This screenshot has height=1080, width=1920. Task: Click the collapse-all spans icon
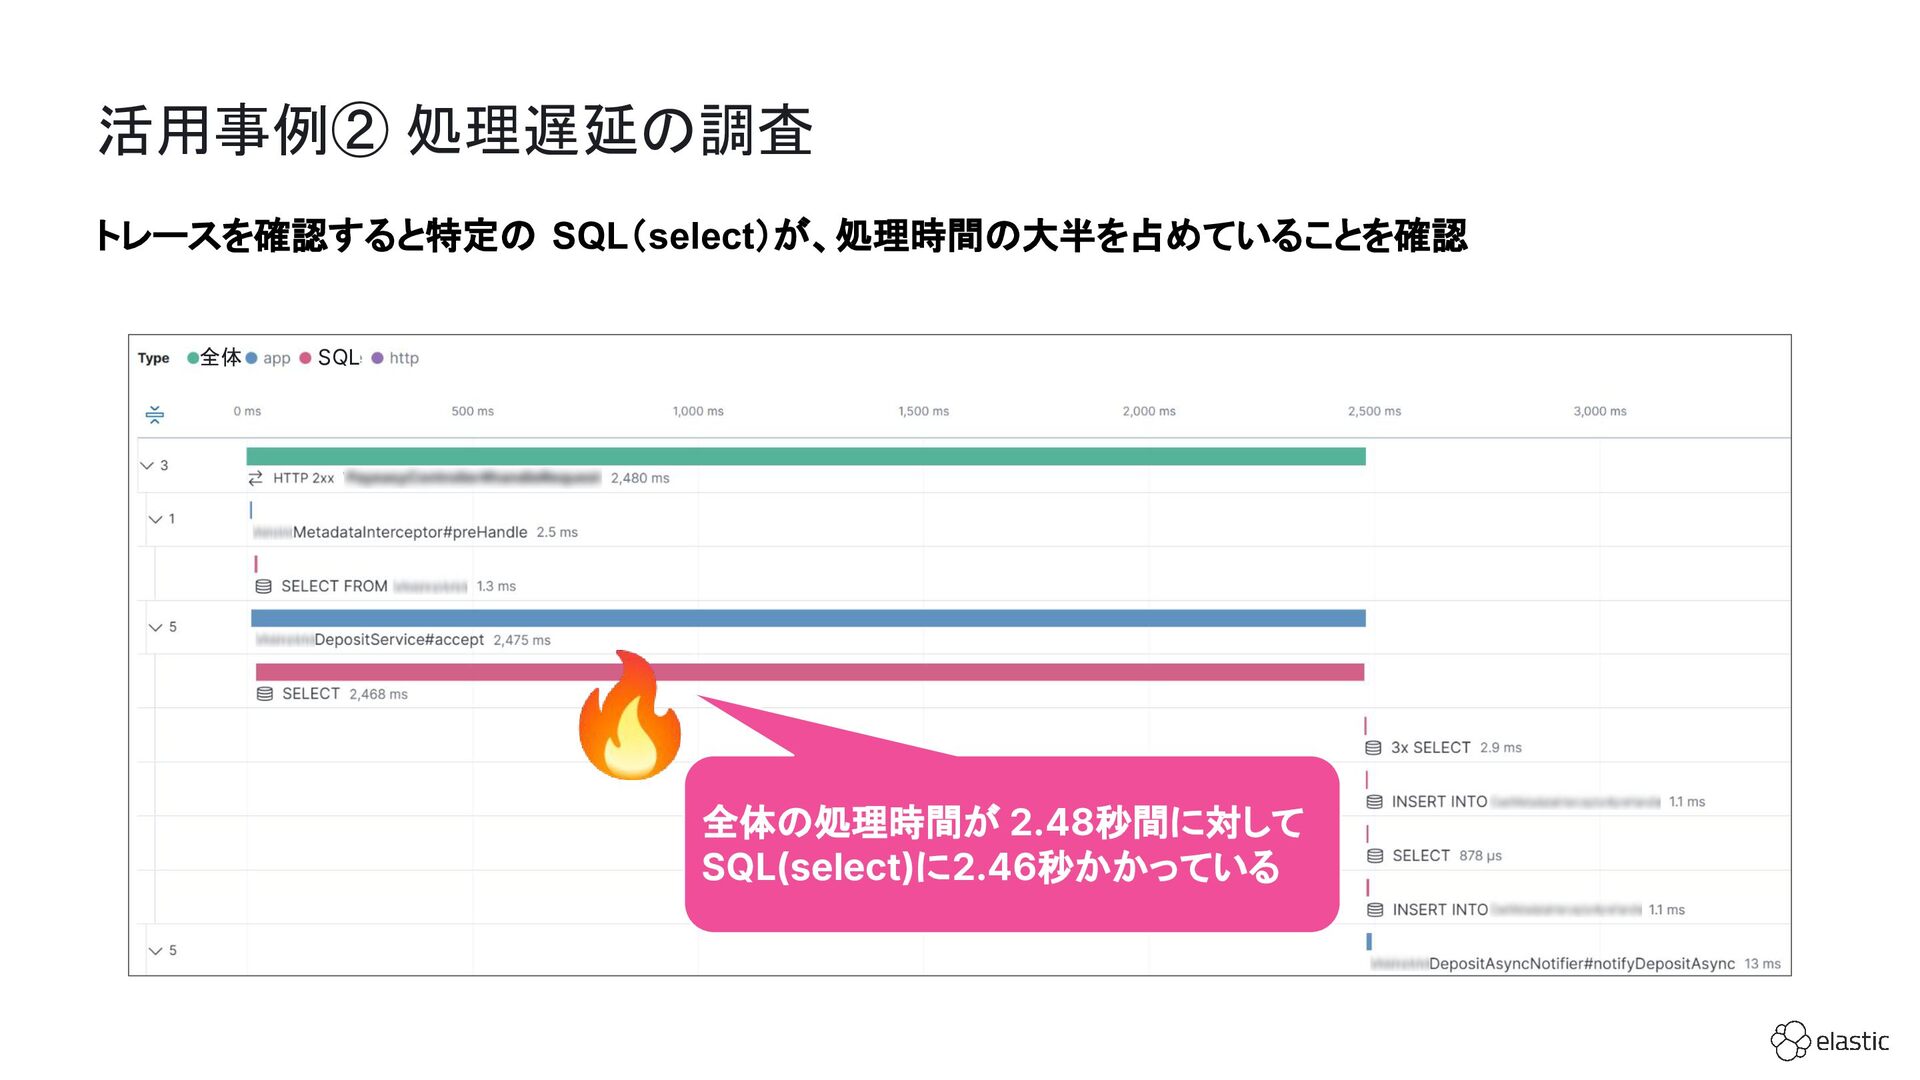pos(155,414)
